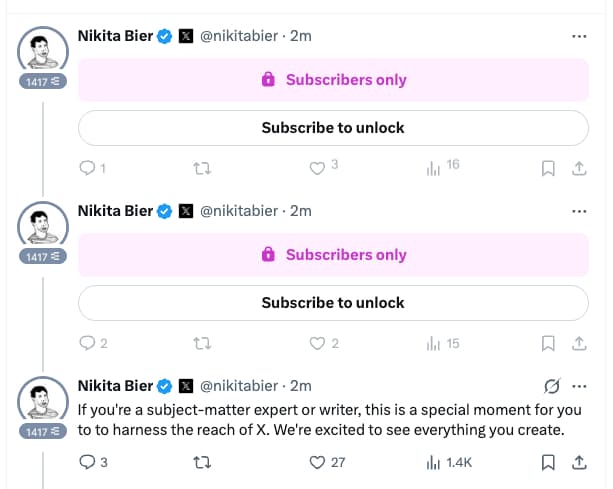Reply to the post with 2 replies
The width and height of the screenshot is (613, 489).
86,344
